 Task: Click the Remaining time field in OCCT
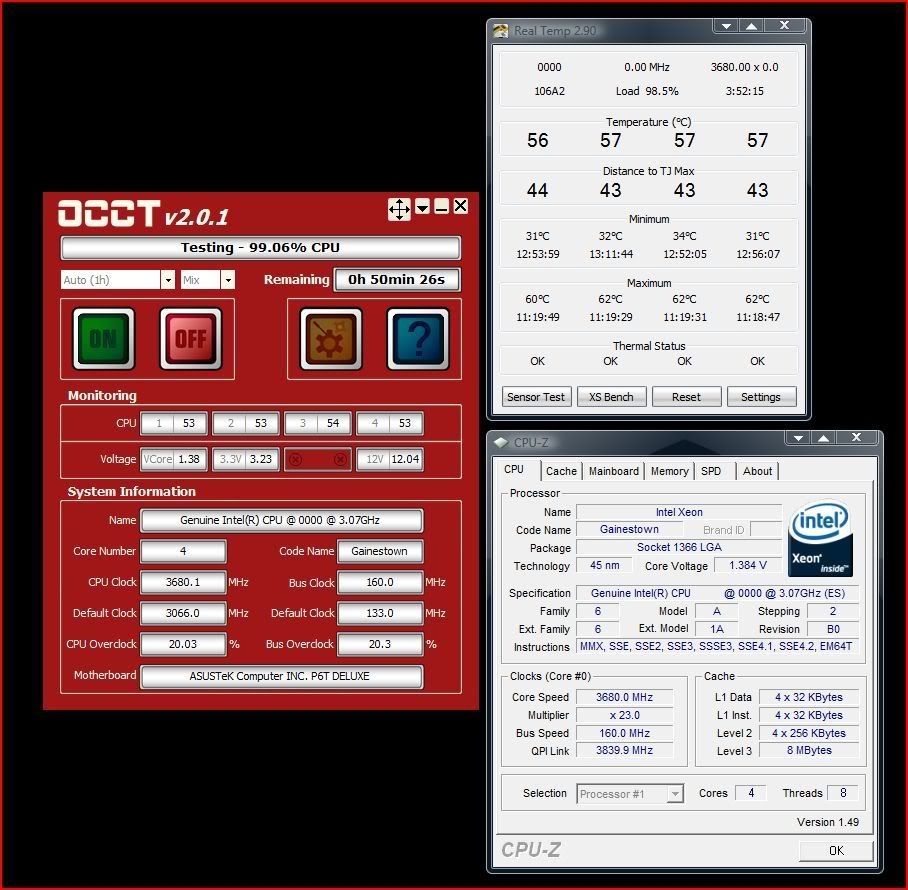397,280
